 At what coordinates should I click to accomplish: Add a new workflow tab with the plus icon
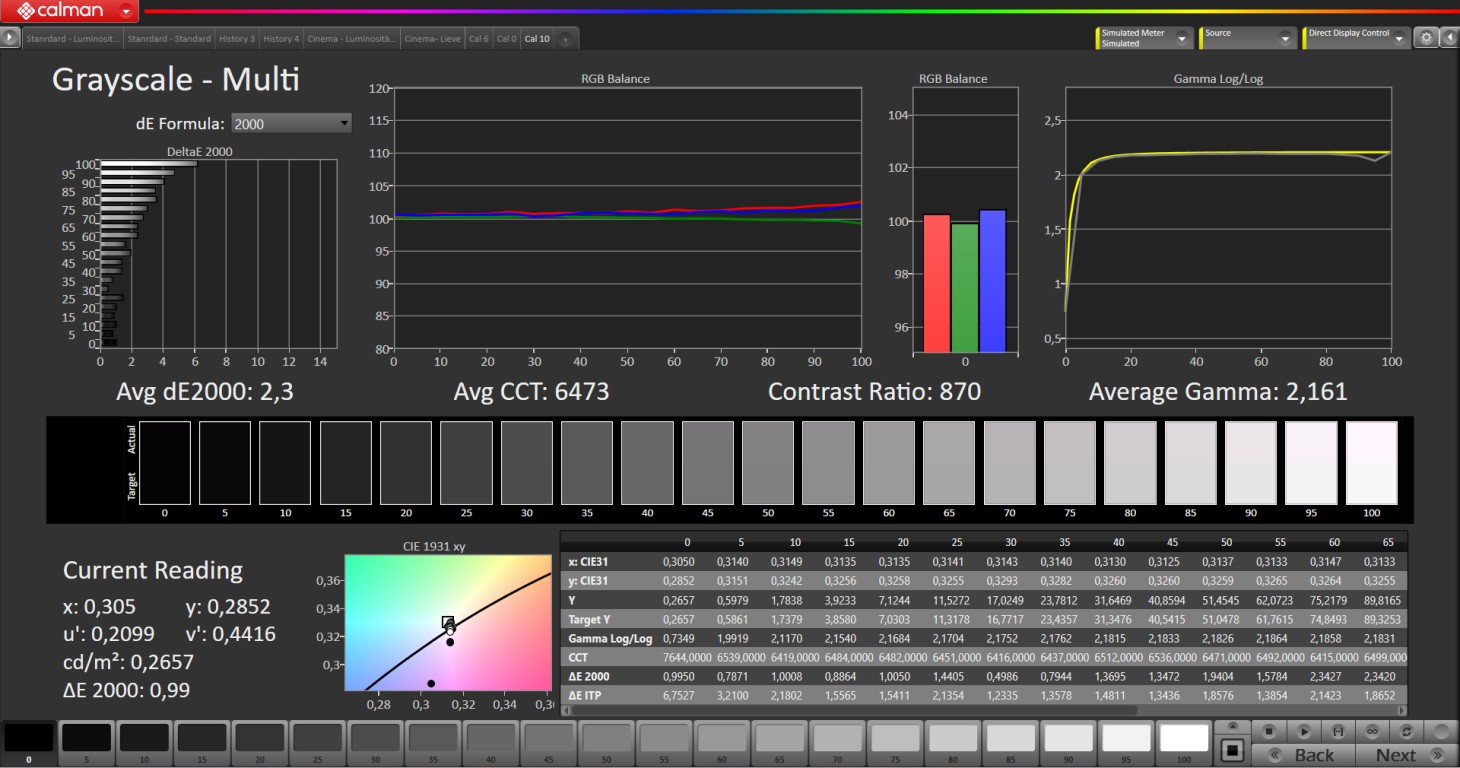(565, 39)
